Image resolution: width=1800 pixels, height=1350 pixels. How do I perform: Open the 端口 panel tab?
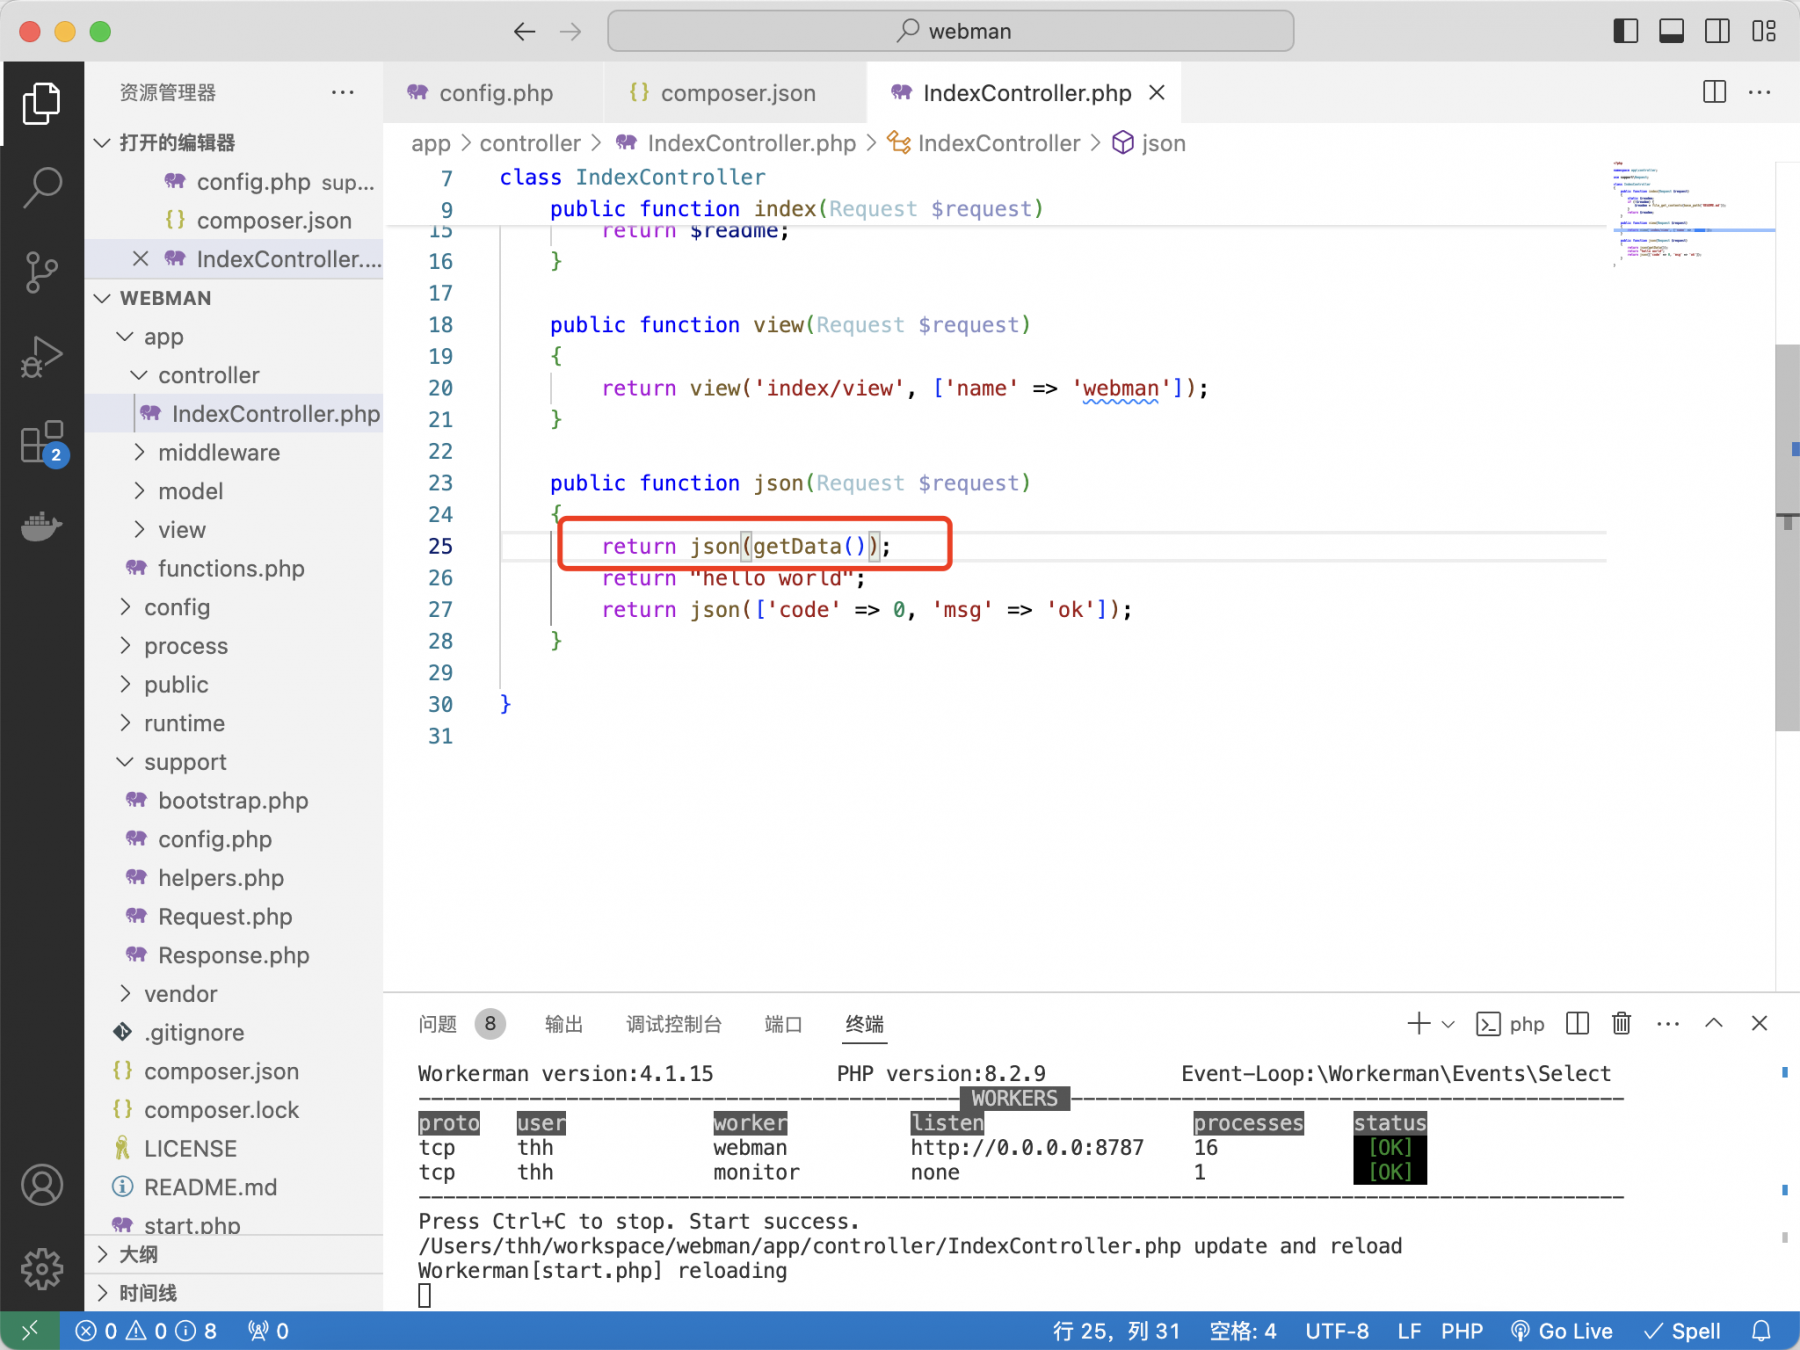click(x=783, y=1024)
